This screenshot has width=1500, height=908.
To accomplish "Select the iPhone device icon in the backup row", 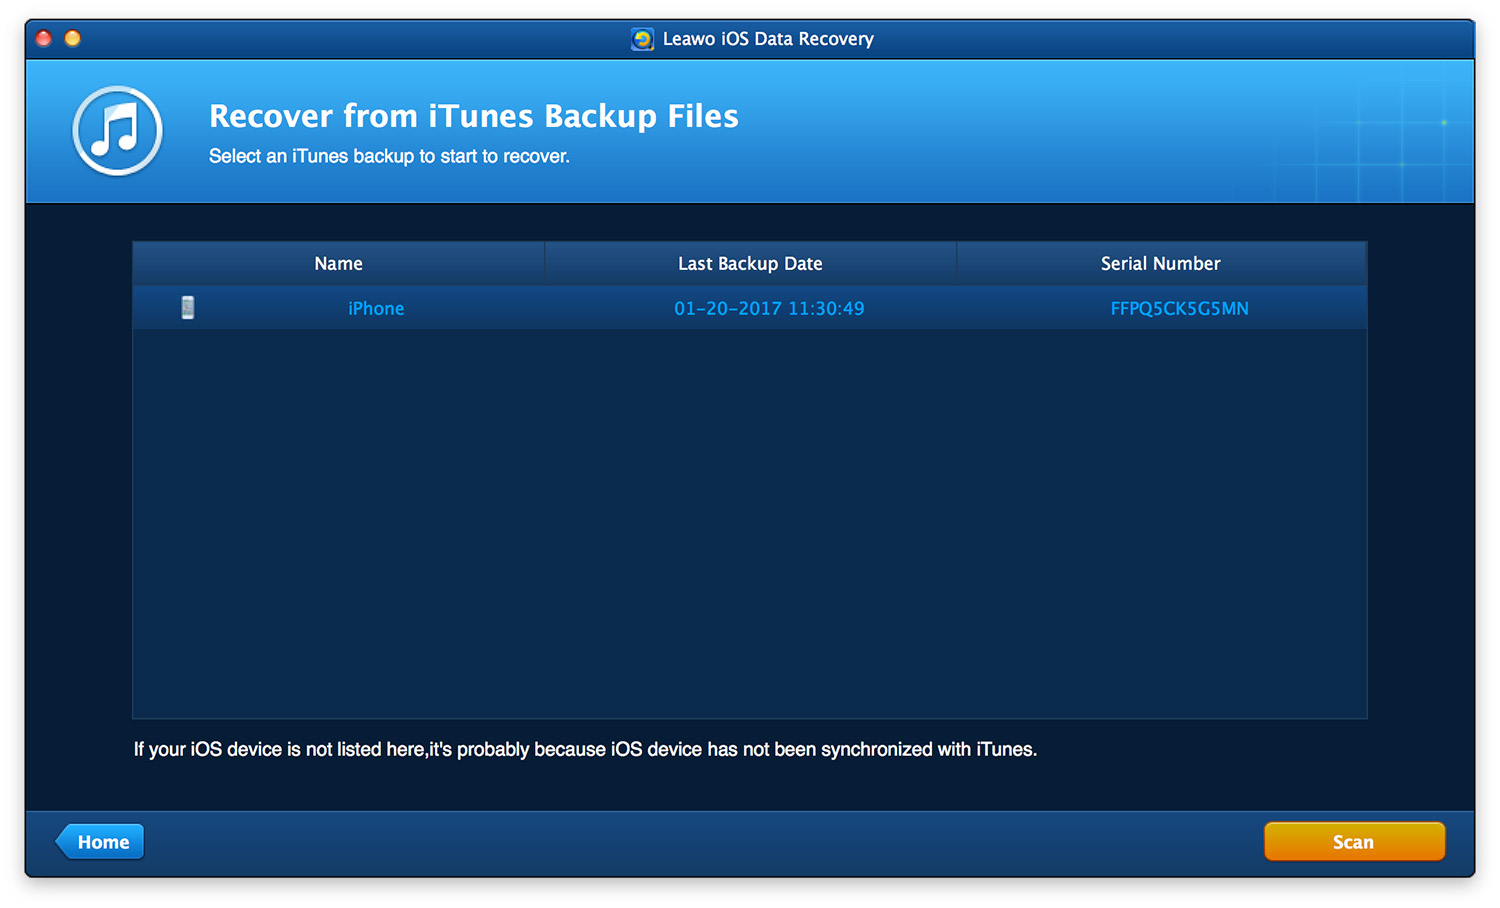I will 187,308.
